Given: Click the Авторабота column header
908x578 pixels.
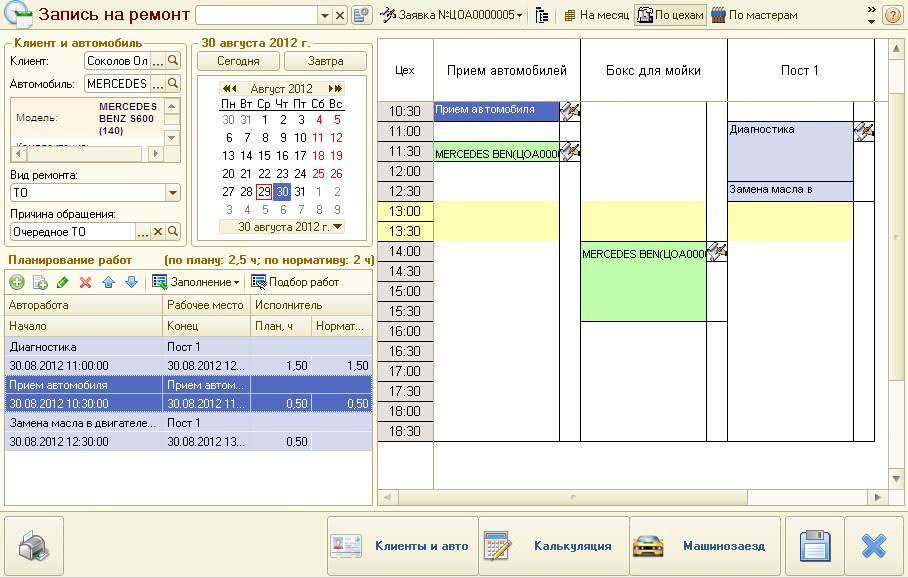Looking at the screenshot, I should [83, 305].
